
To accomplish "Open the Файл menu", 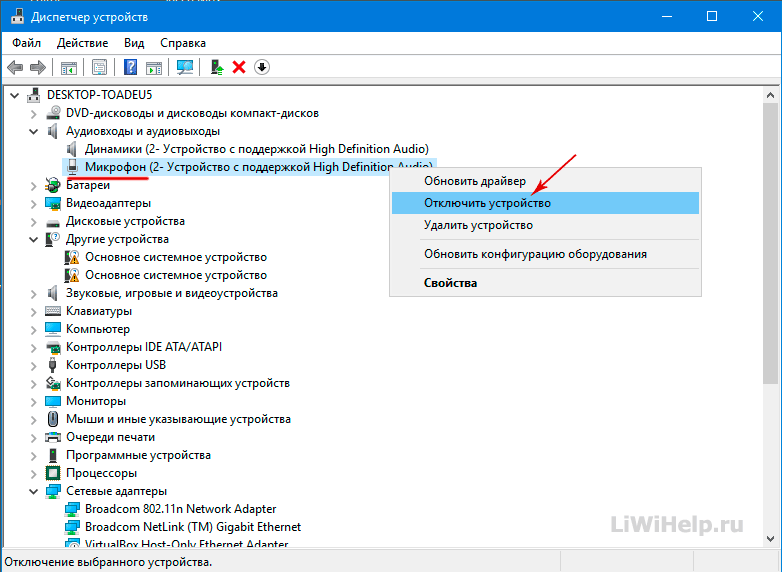I will coord(26,43).
